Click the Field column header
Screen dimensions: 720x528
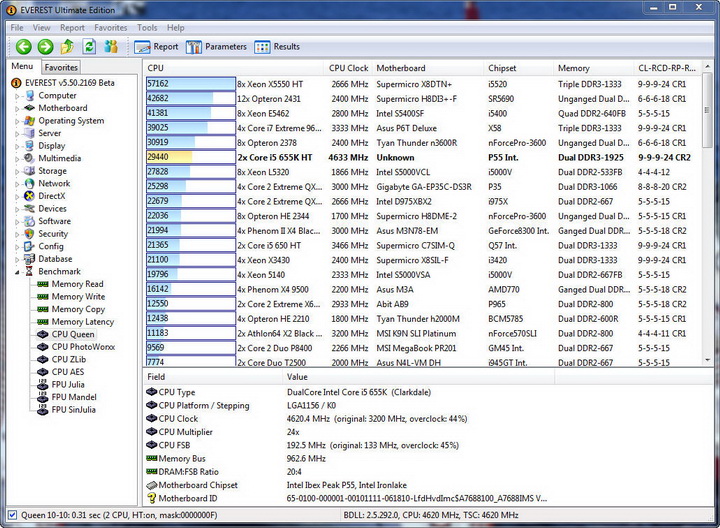coord(212,377)
